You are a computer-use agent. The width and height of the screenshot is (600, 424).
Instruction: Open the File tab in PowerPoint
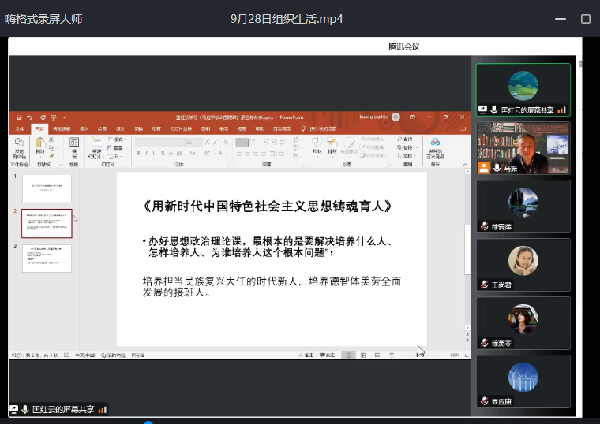19,129
